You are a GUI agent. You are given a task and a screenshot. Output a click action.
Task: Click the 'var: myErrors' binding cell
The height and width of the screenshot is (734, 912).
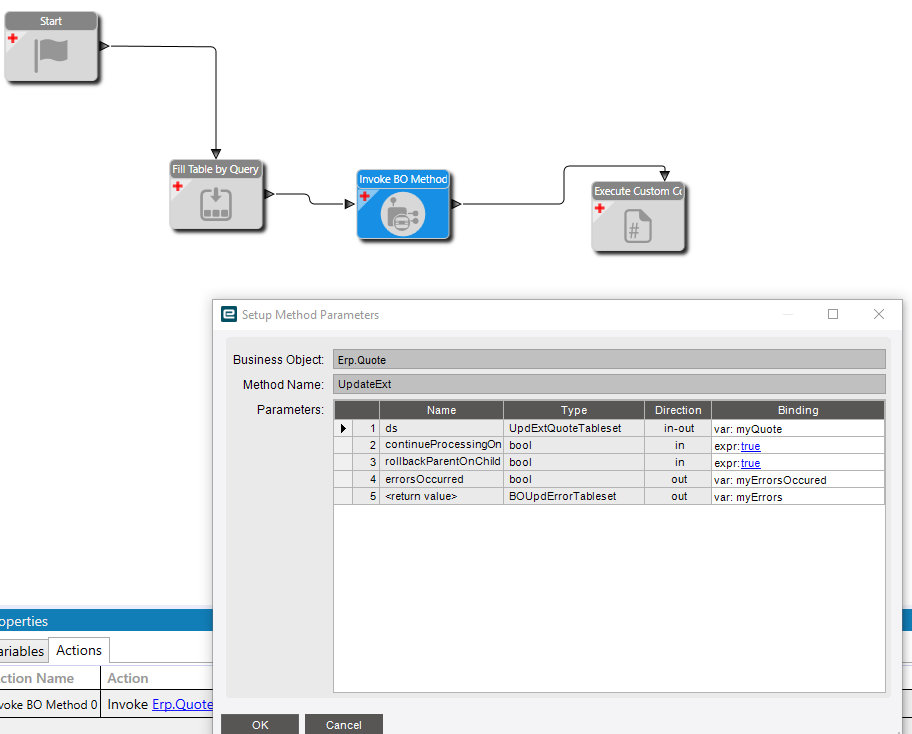pyautogui.click(x=798, y=497)
